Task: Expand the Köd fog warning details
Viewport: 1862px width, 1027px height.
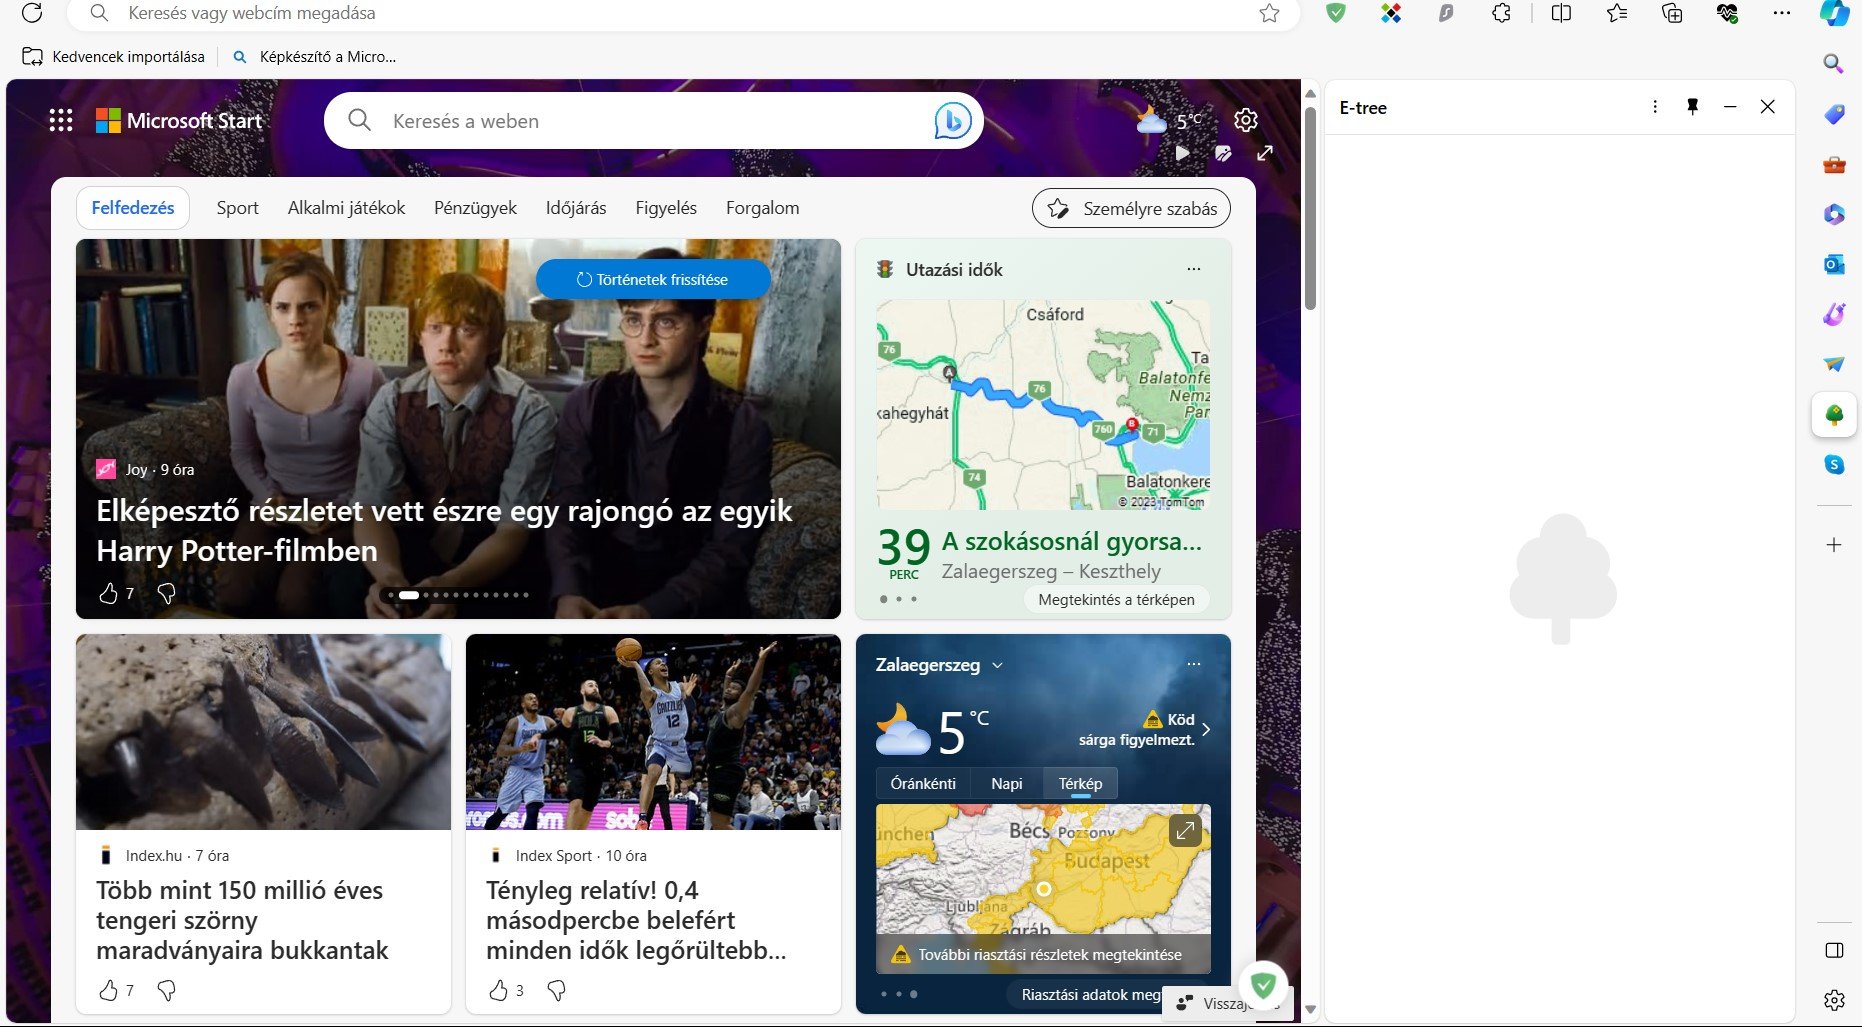Action: click(1206, 729)
